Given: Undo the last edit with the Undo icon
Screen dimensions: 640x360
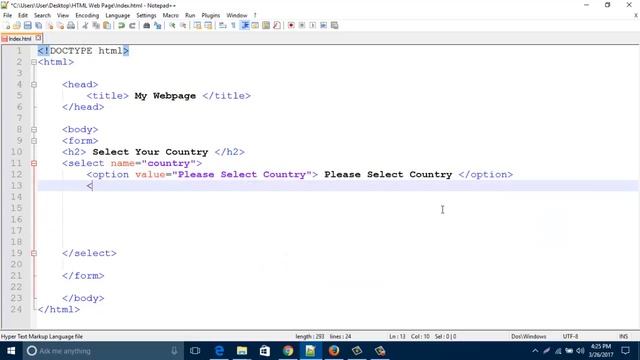Looking at the screenshot, I should tap(121, 25).
